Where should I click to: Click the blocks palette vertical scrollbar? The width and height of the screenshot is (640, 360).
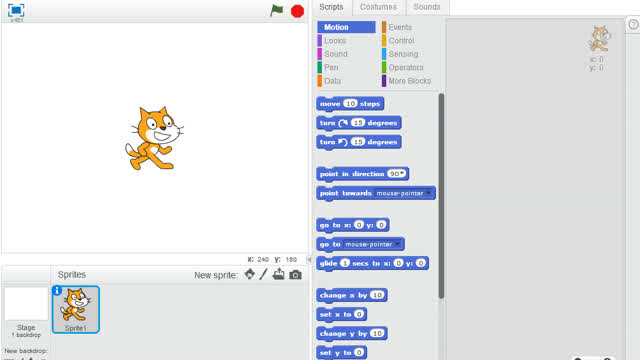pyautogui.click(x=441, y=196)
